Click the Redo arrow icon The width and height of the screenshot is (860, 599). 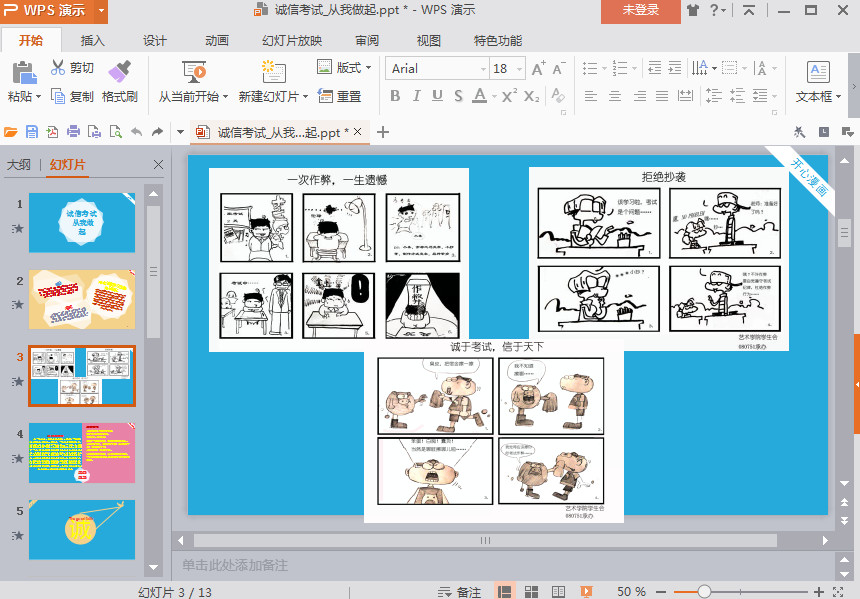coord(157,132)
